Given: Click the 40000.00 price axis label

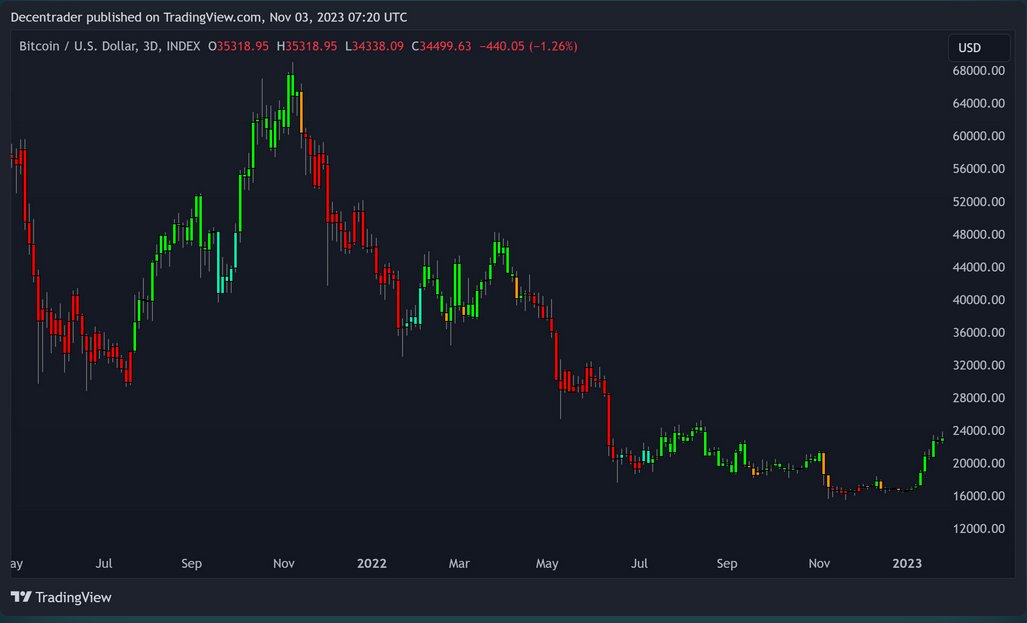Looking at the screenshot, I should [x=979, y=300].
